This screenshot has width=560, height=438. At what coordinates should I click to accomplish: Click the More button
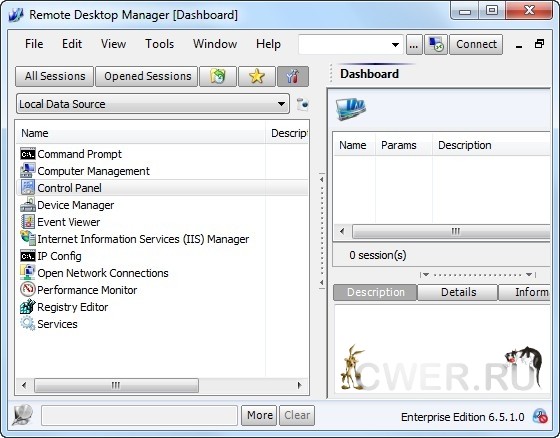259,415
